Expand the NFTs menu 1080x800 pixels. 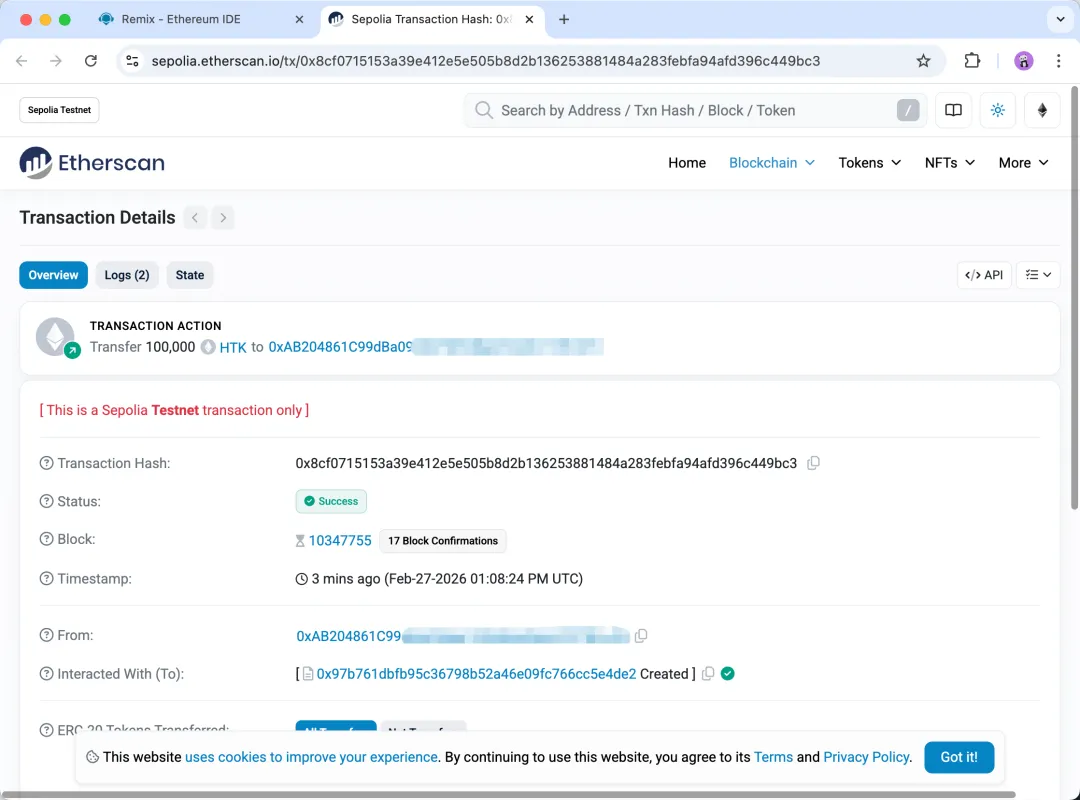(949, 163)
